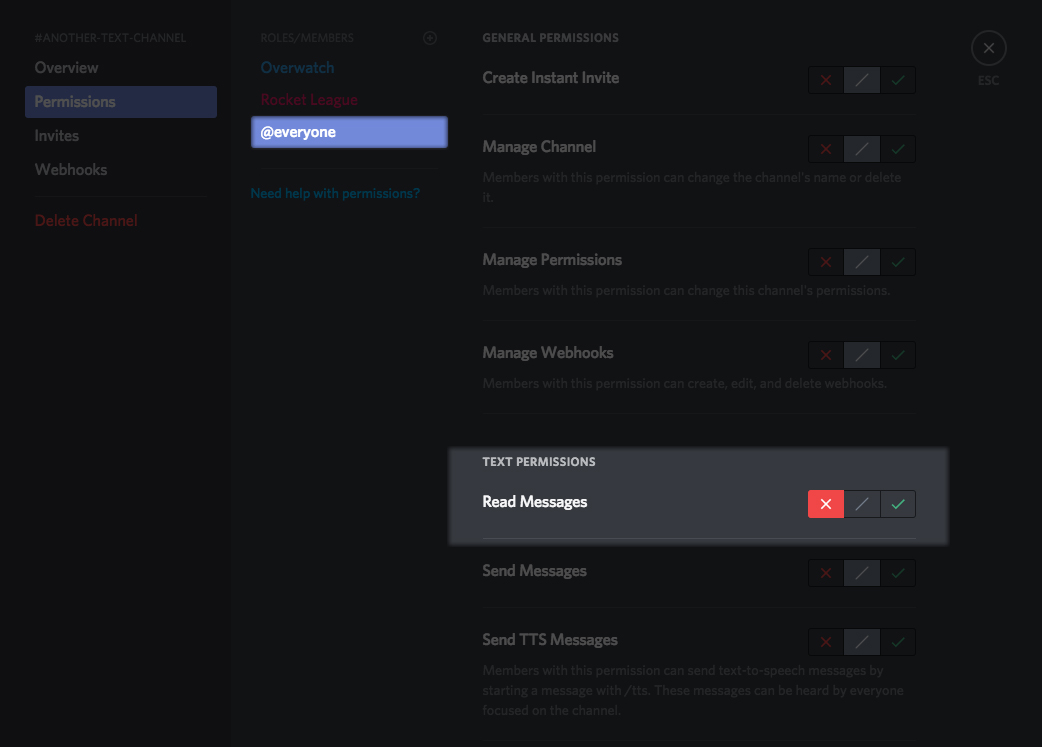Deny Create Instant Invite permission
This screenshot has width=1042, height=747.
tap(826, 80)
